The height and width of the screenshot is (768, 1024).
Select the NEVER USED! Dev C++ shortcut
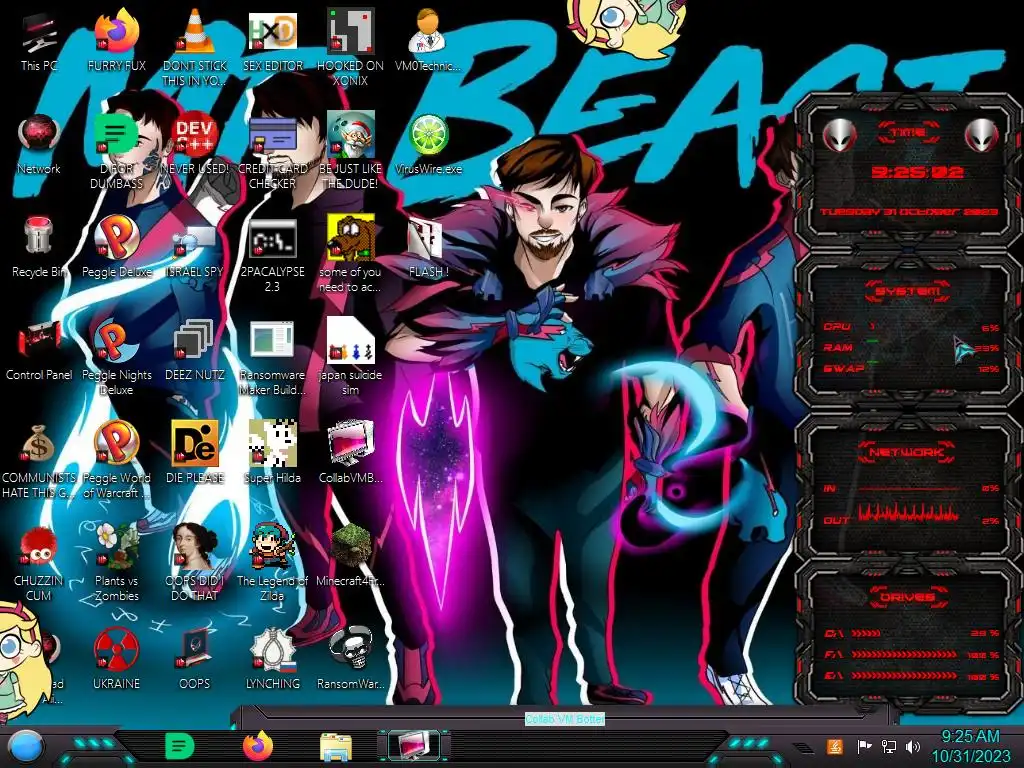point(195,135)
